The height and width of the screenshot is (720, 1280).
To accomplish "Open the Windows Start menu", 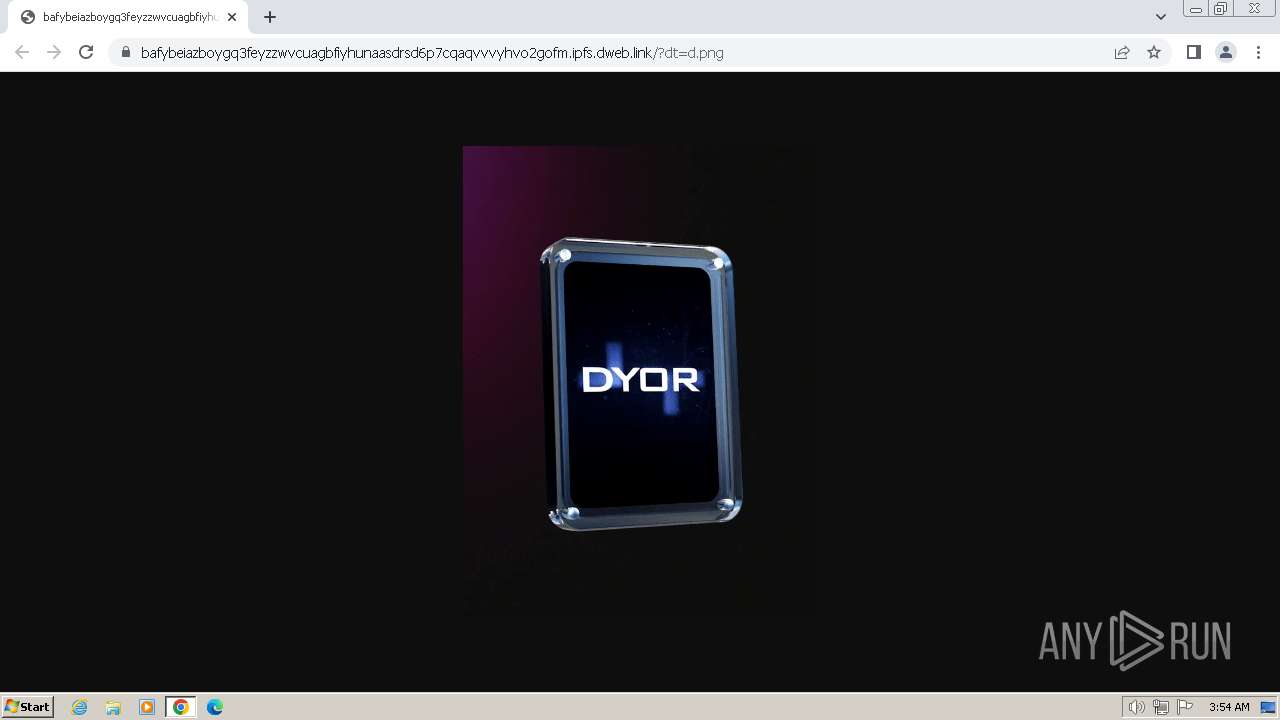I will 28,707.
